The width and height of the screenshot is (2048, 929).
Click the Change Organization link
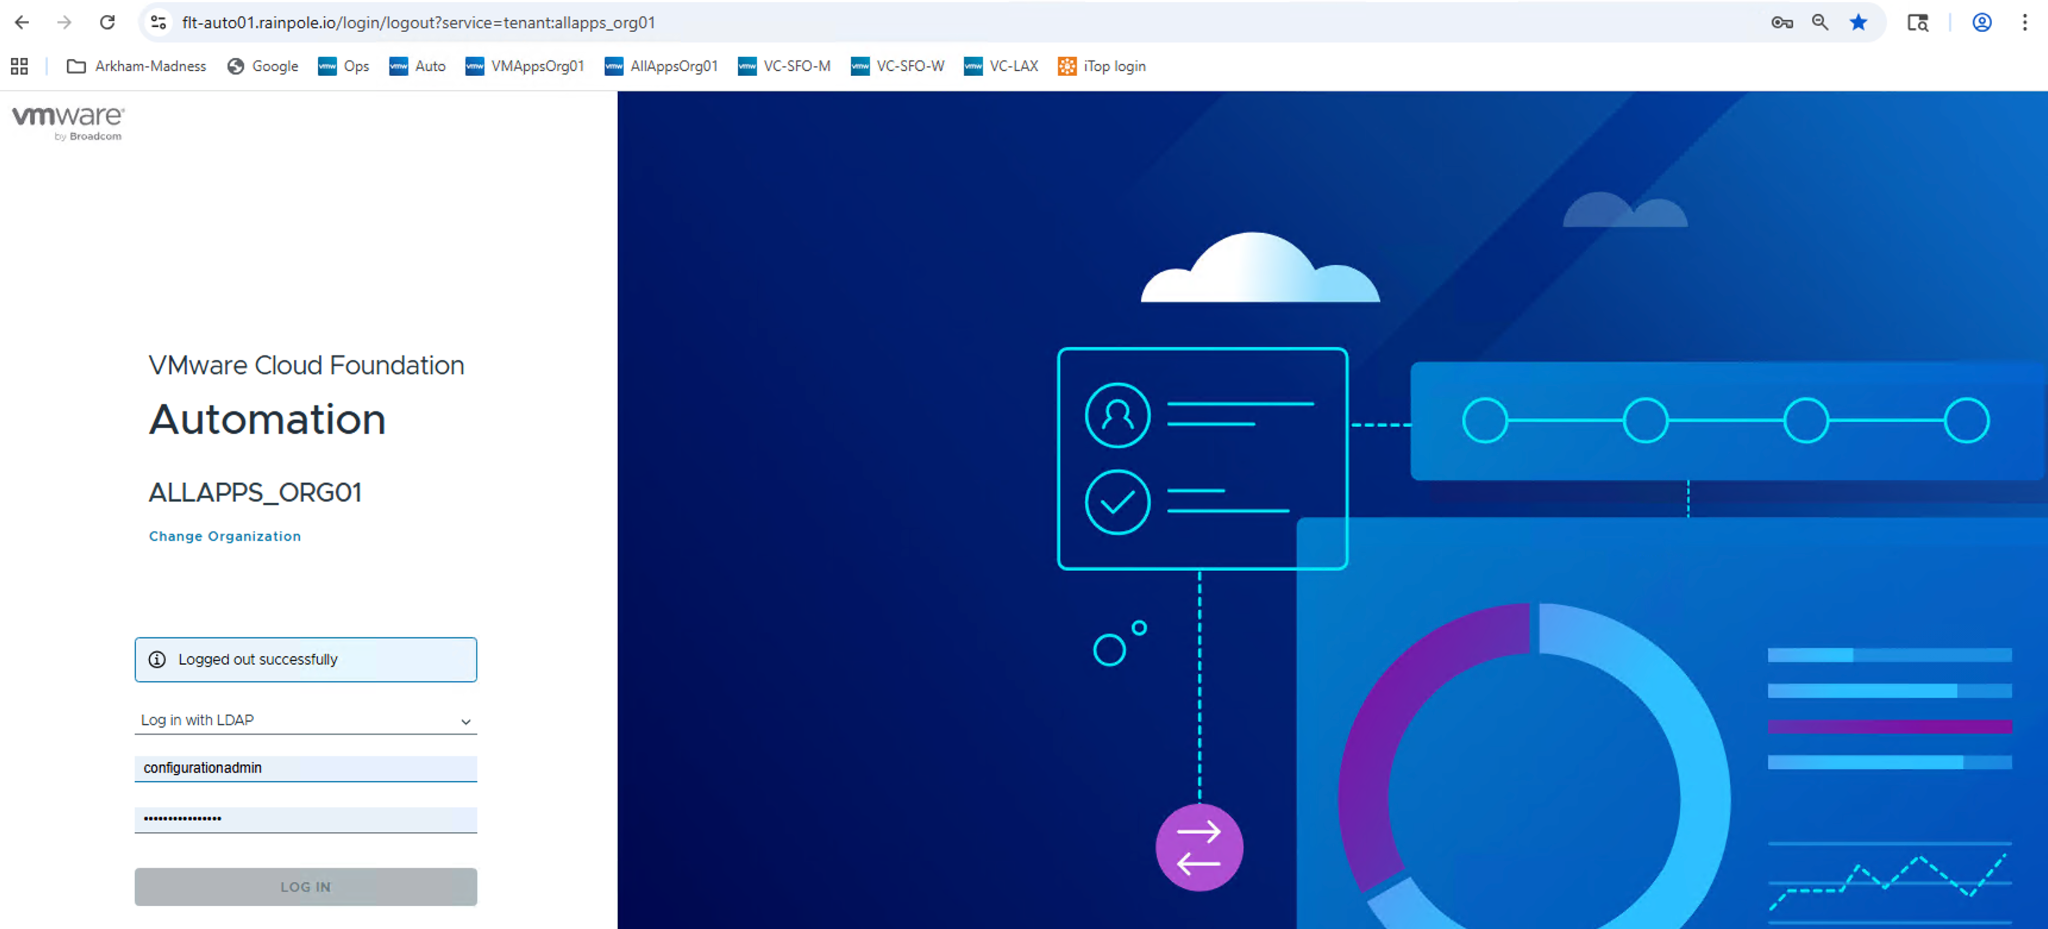pos(225,536)
